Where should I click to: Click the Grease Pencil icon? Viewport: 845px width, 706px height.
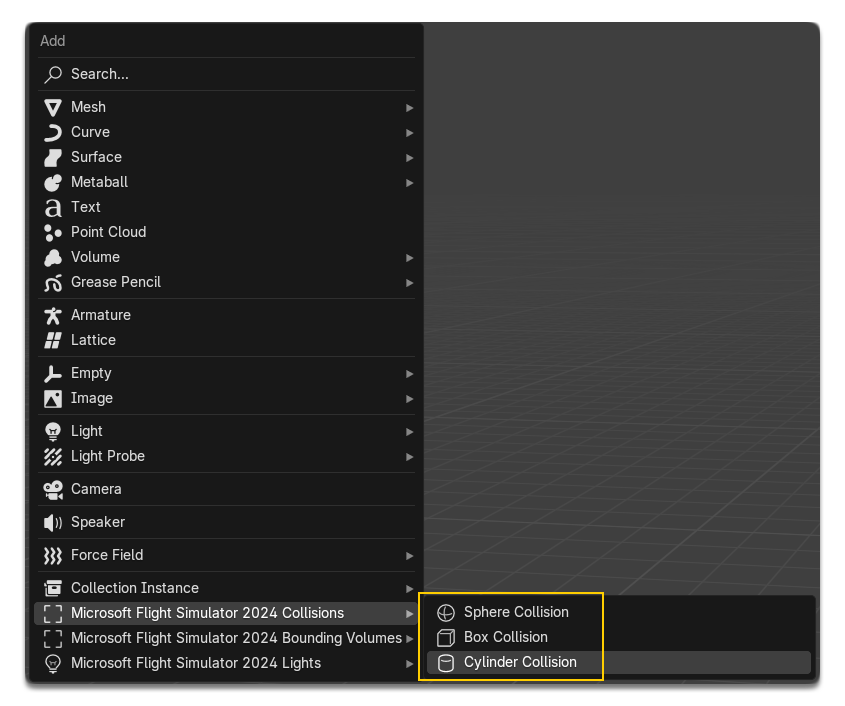[x=52, y=282]
